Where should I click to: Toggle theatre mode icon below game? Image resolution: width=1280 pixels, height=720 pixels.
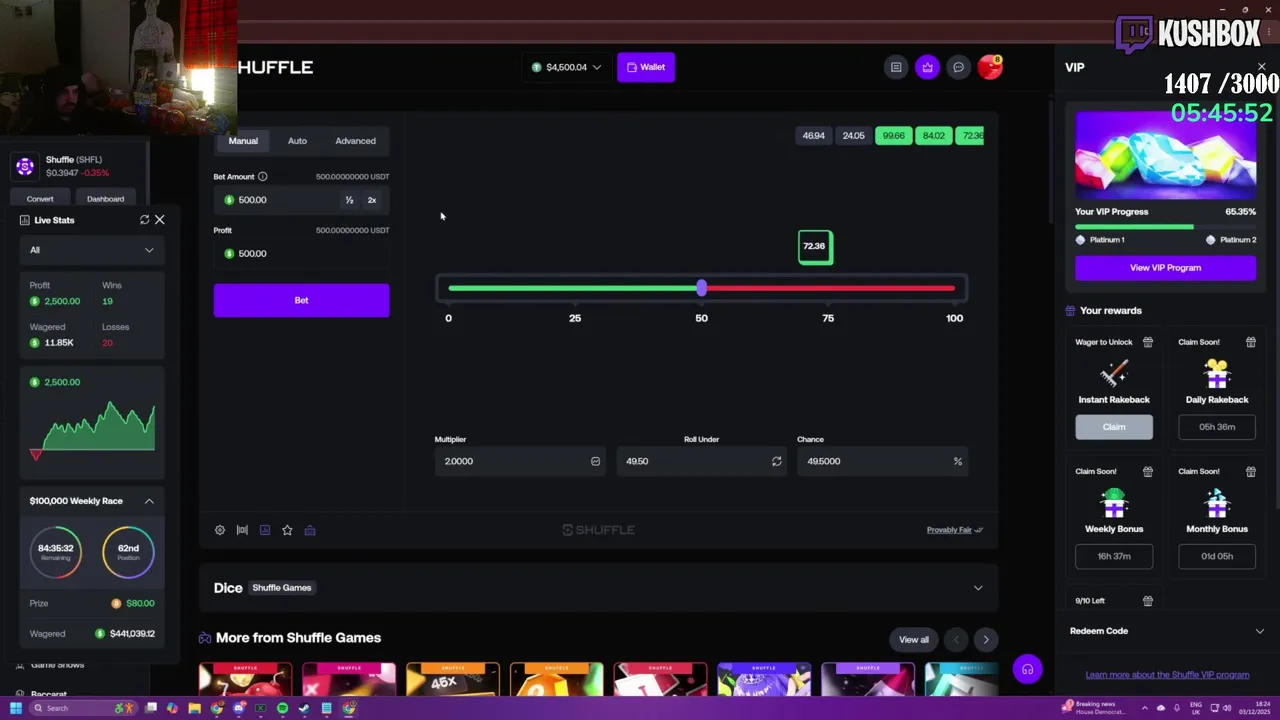pyautogui.click(x=242, y=530)
